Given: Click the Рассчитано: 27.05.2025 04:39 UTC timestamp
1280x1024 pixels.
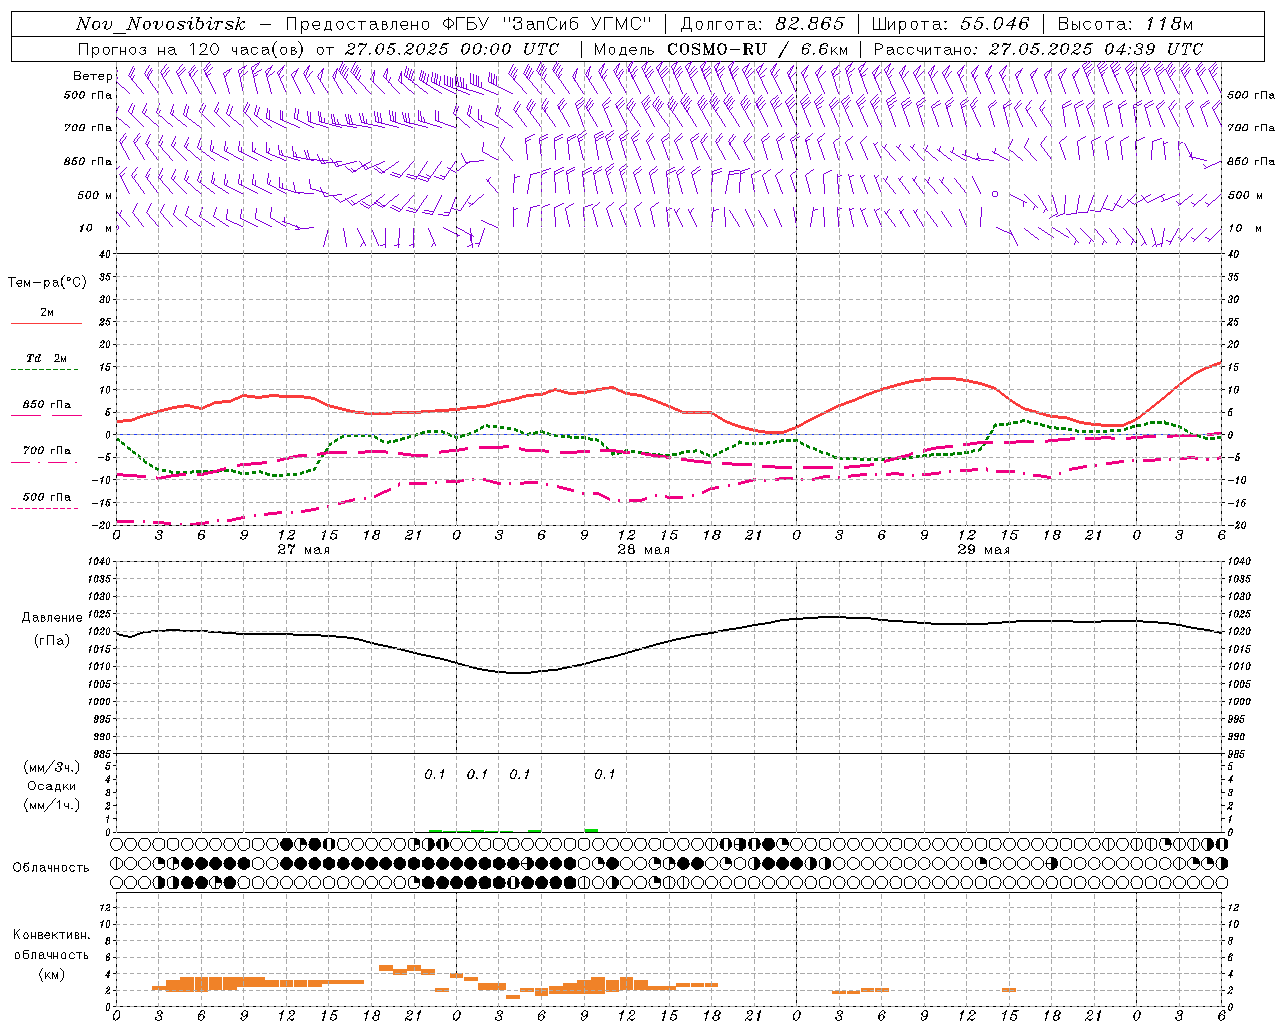Looking at the screenshot, I should click(1038, 49).
